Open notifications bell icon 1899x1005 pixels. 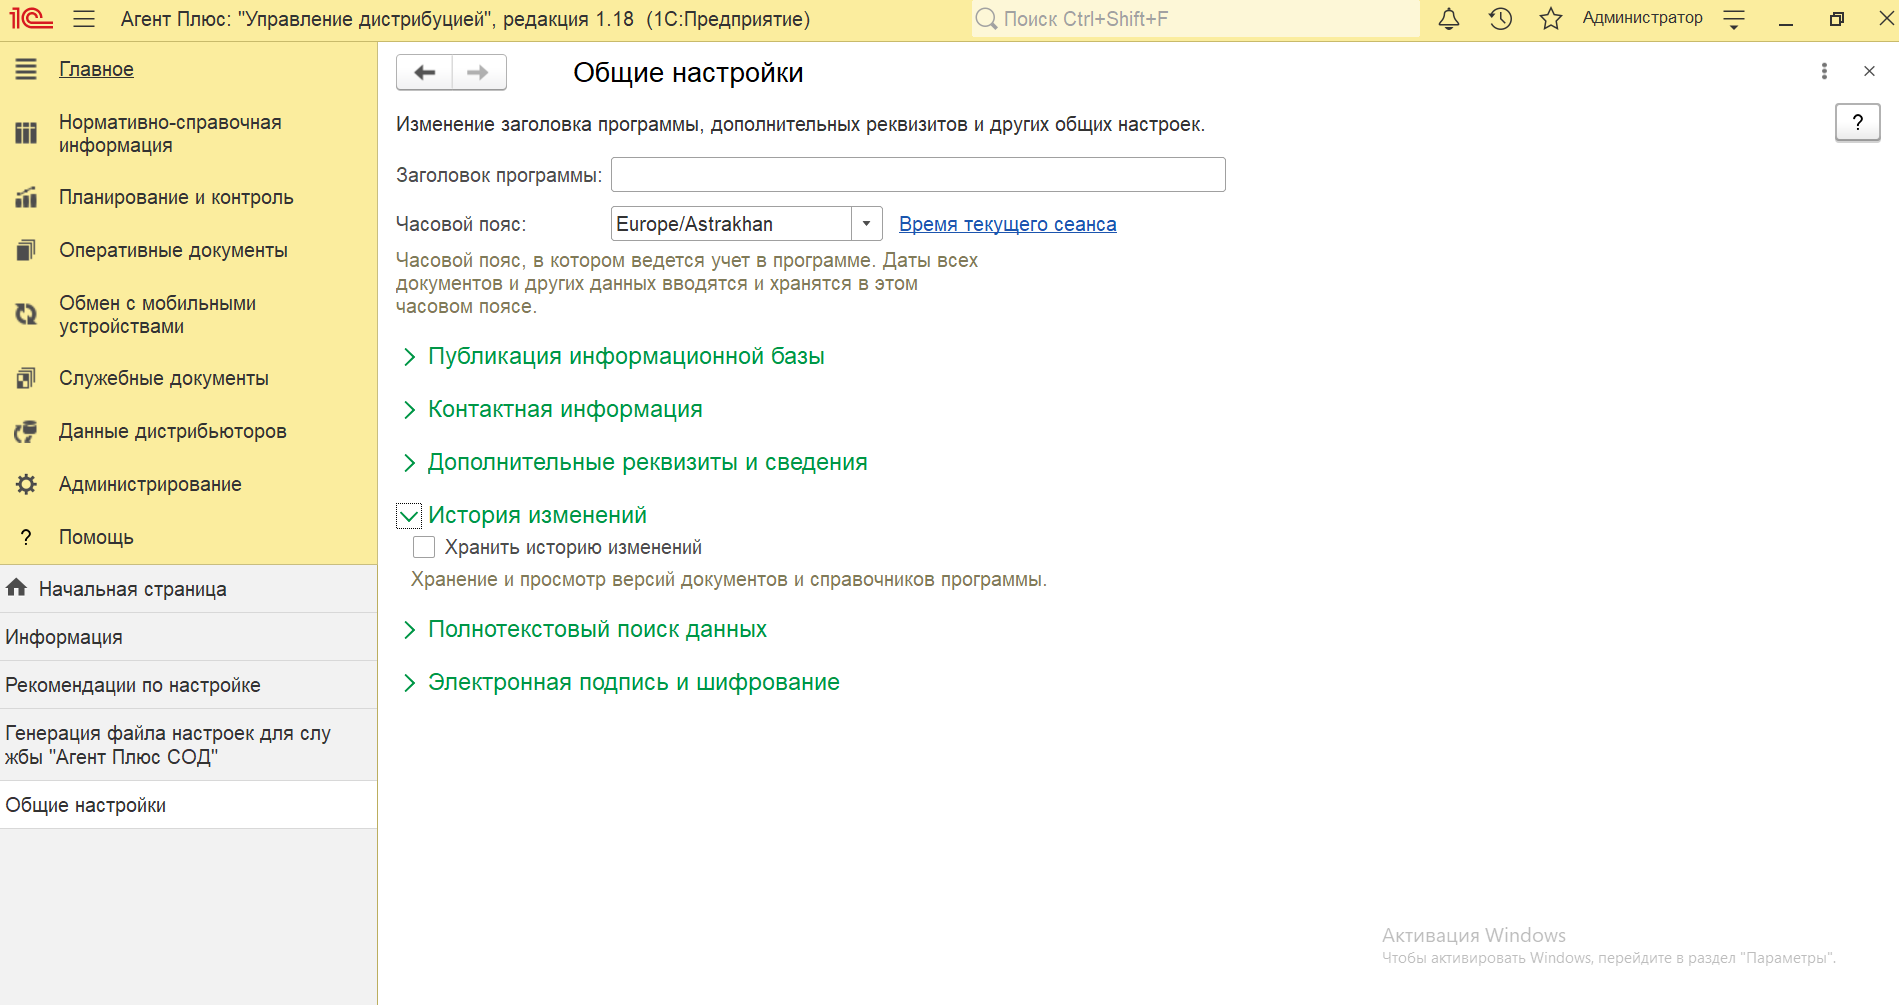pos(1449,18)
